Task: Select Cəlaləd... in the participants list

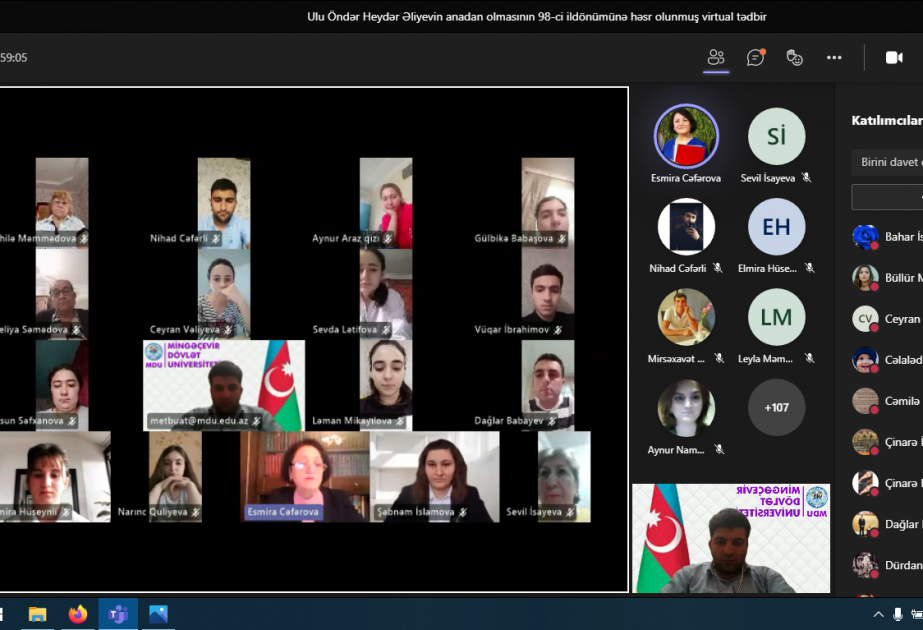Action: click(888, 360)
